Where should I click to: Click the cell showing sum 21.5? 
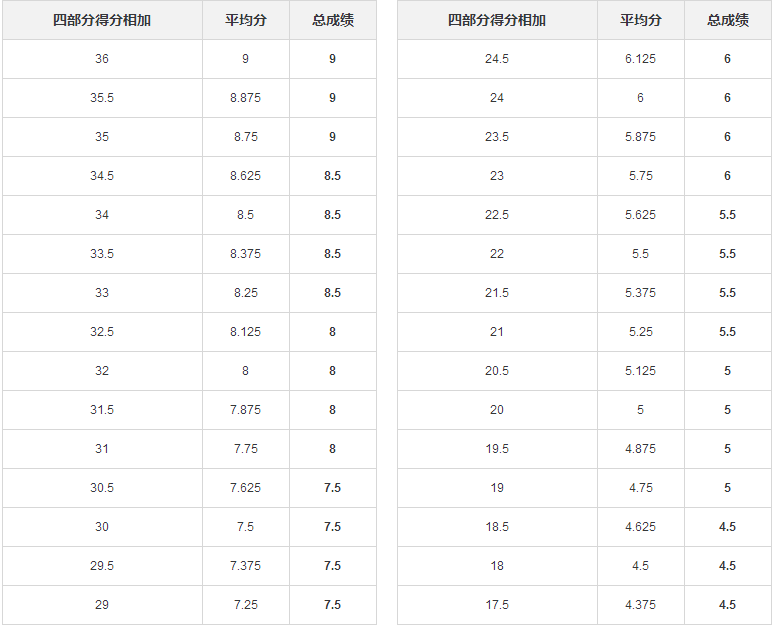[497, 293]
